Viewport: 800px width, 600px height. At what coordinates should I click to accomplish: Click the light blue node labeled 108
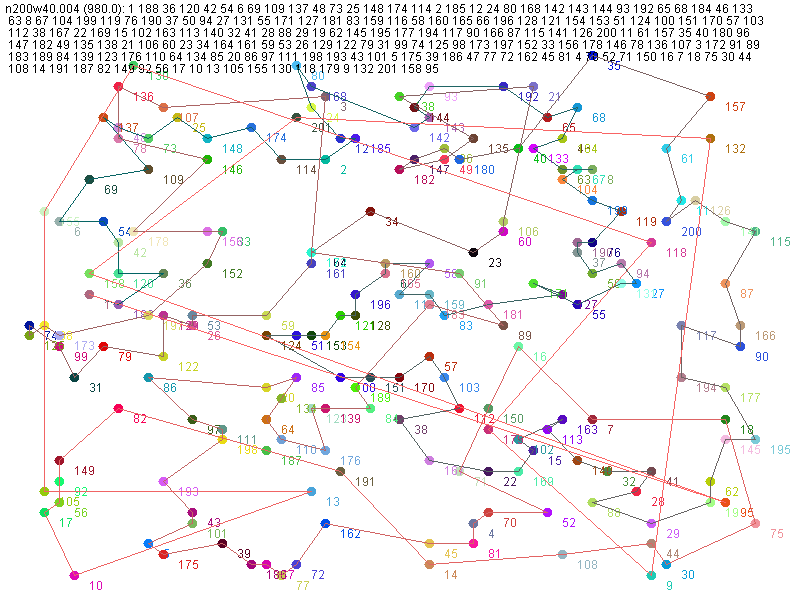(x=562, y=554)
